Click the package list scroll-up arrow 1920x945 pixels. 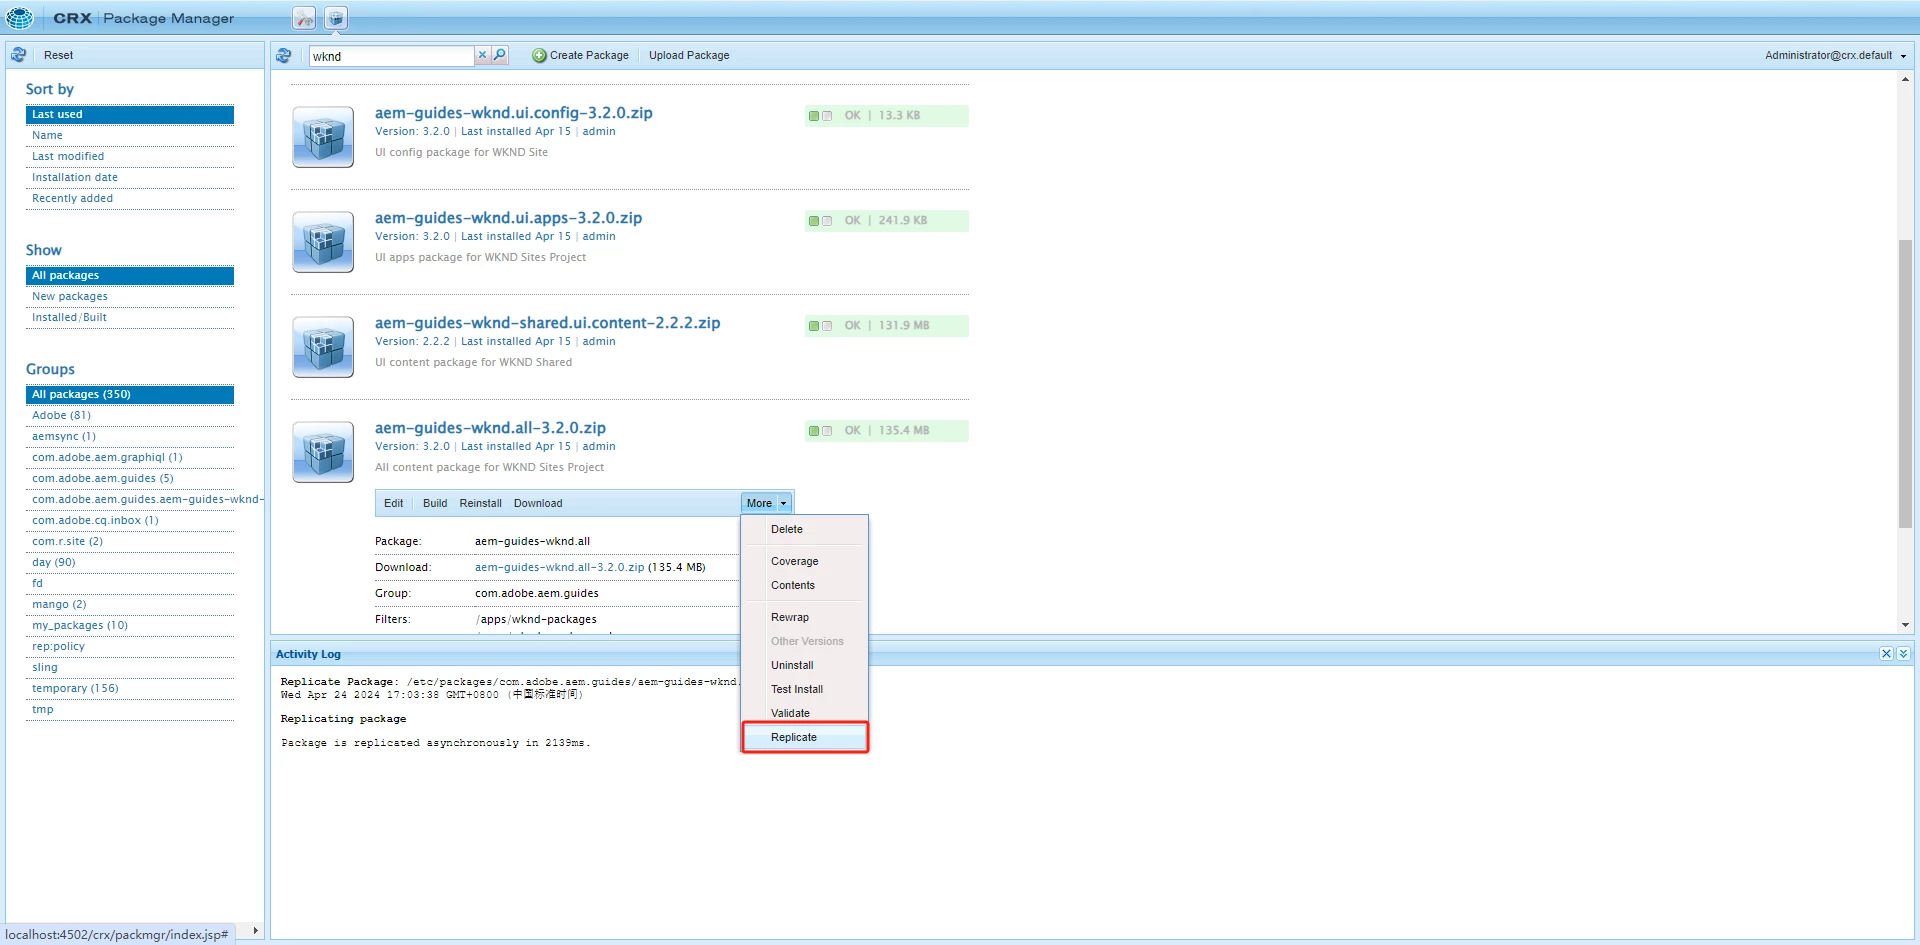coord(1905,78)
